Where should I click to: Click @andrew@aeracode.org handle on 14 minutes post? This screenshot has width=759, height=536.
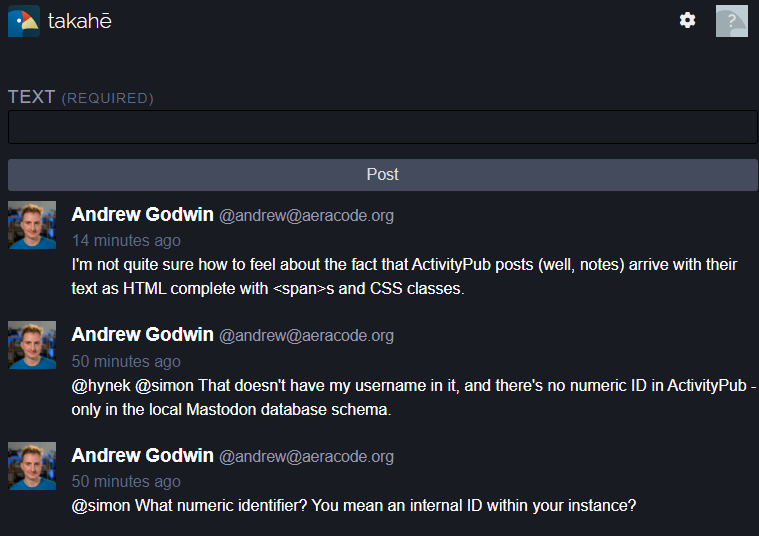click(x=306, y=215)
